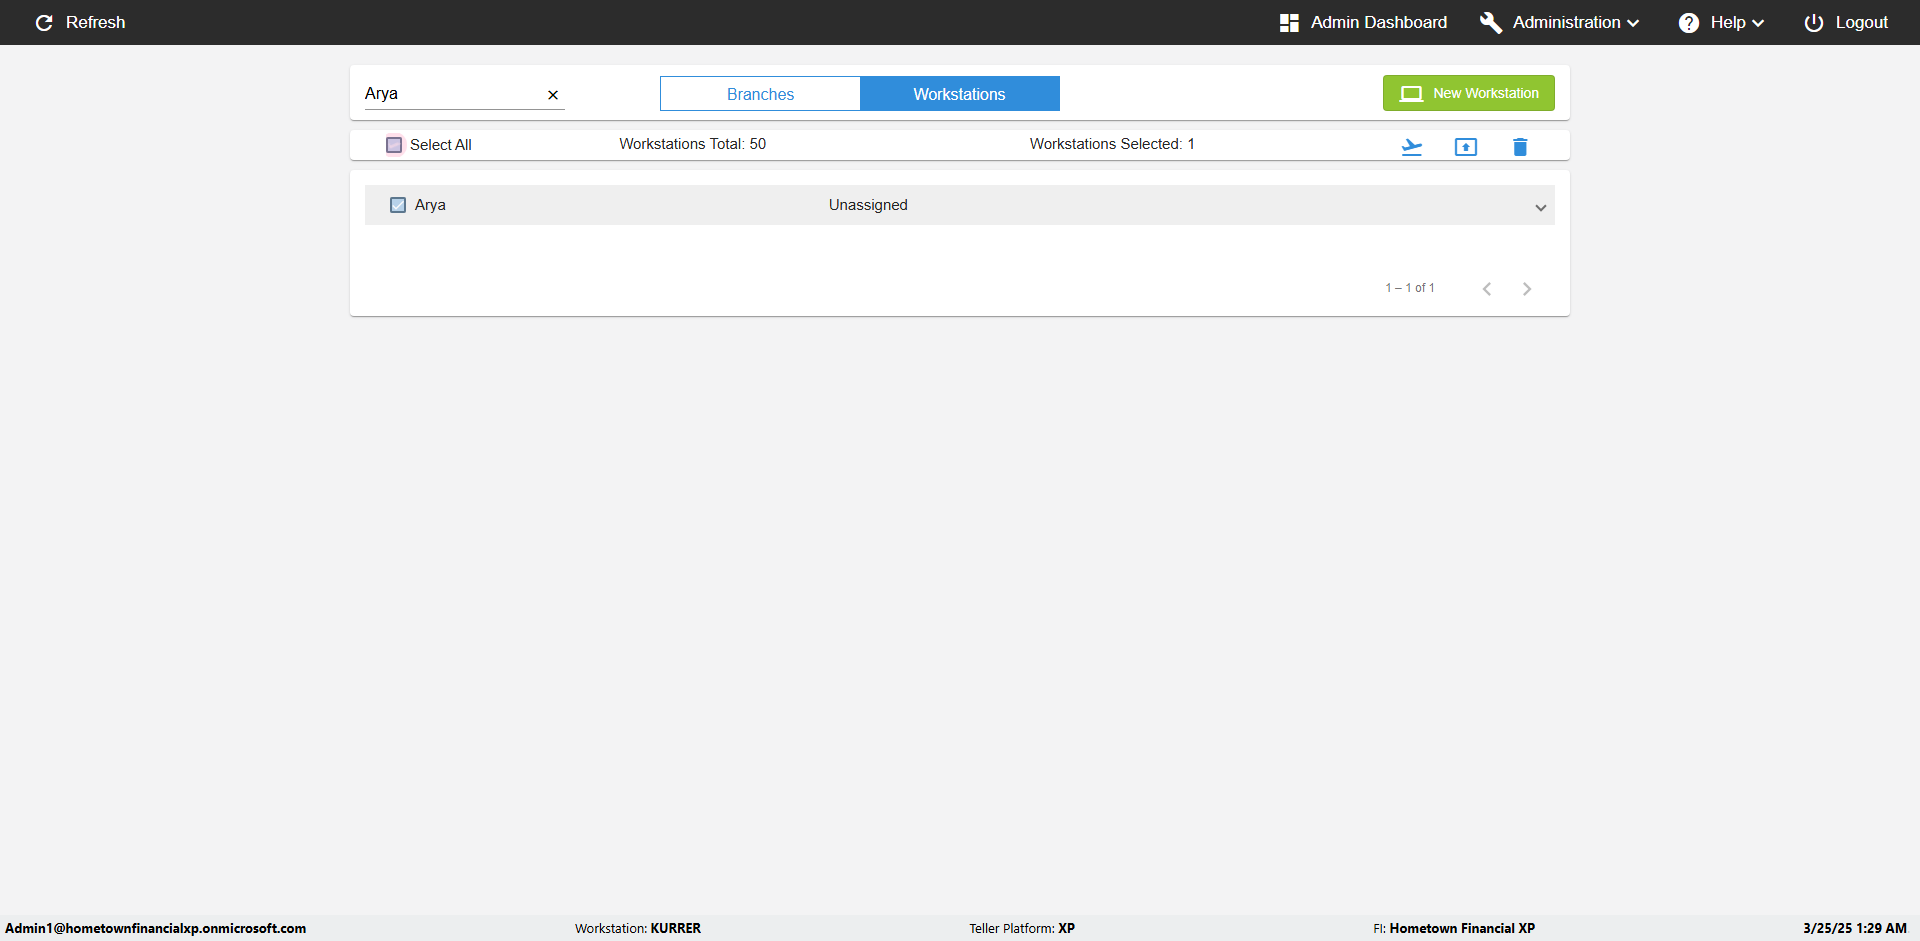The width and height of the screenshot is (1920, 941).
Task: Go to the previous page of results
Action: (x=1487, y=289)
